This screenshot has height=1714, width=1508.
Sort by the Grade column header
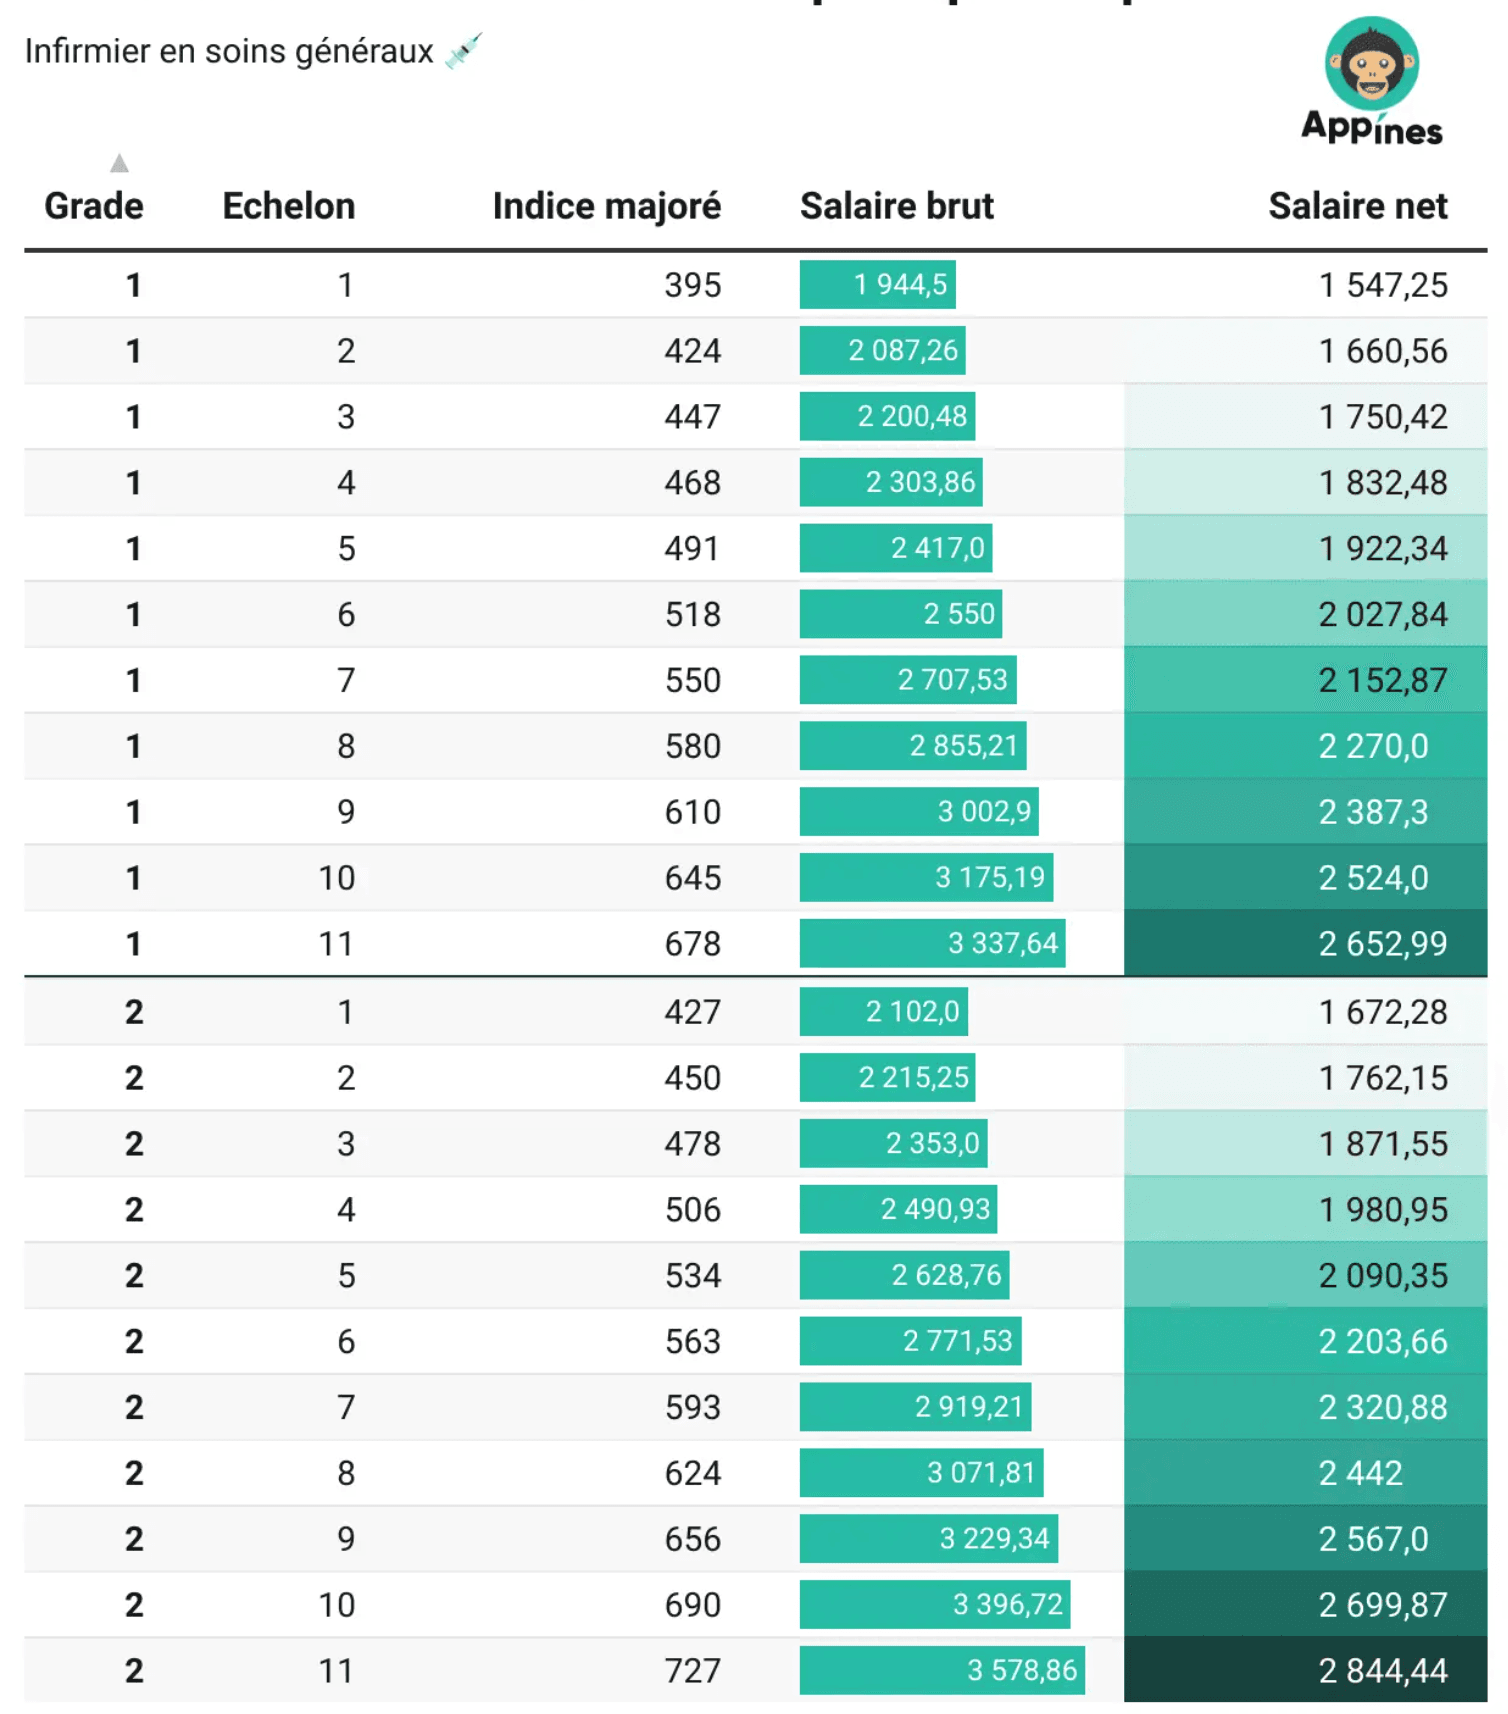point(94,206)
